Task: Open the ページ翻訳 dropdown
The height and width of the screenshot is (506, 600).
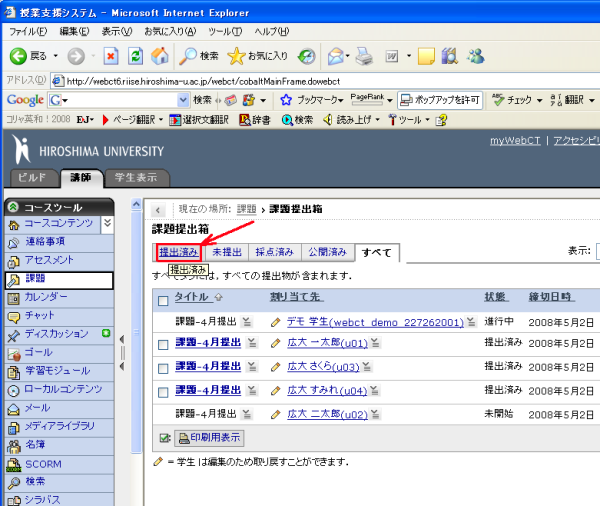Action: click(161, 120)
